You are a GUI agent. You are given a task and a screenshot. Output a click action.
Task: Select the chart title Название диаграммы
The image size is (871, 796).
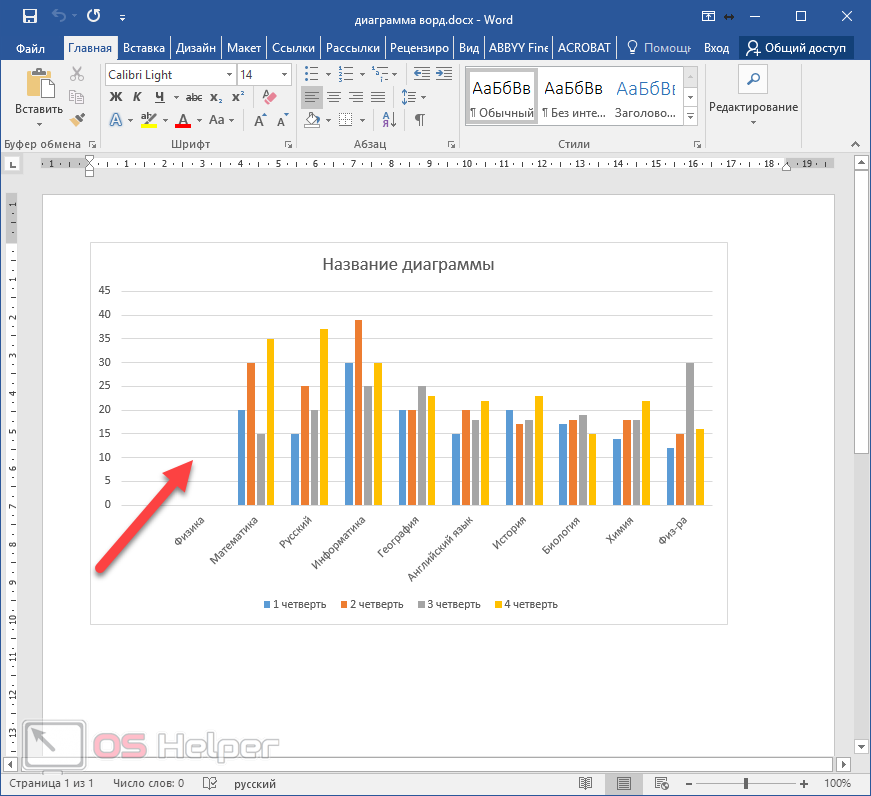[x=408, y=265]
